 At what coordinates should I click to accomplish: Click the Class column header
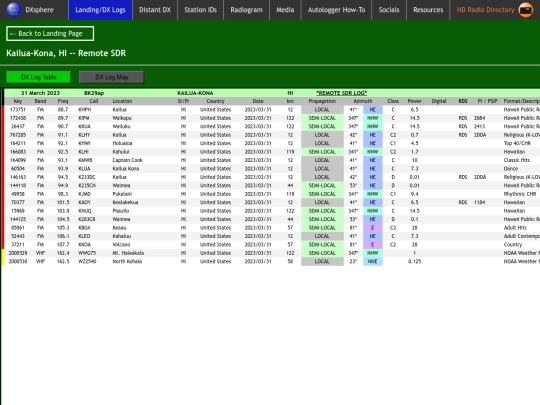tap(393, 101)
